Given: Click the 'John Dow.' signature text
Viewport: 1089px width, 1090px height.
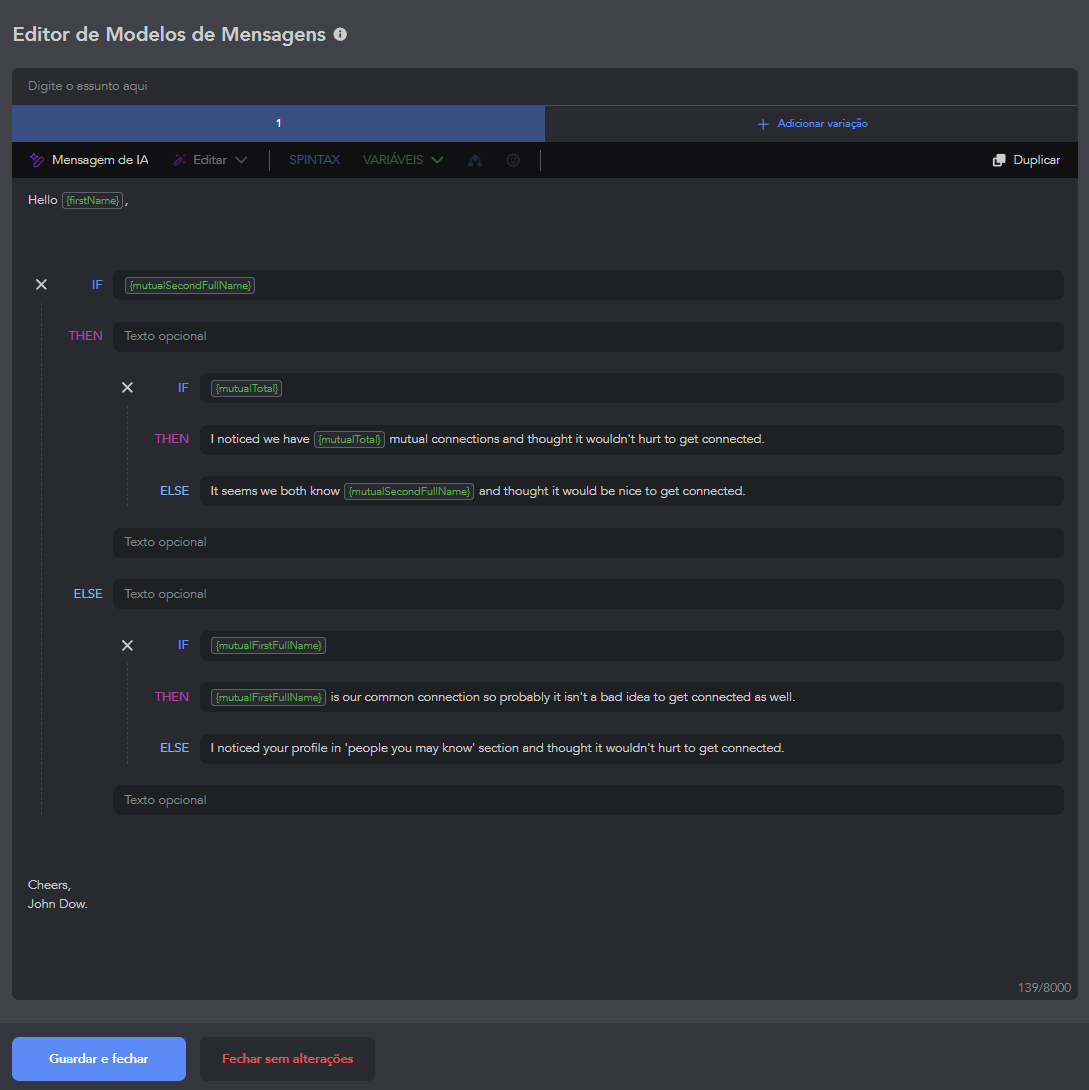Looking at the screenshot, I should point(58,904).
